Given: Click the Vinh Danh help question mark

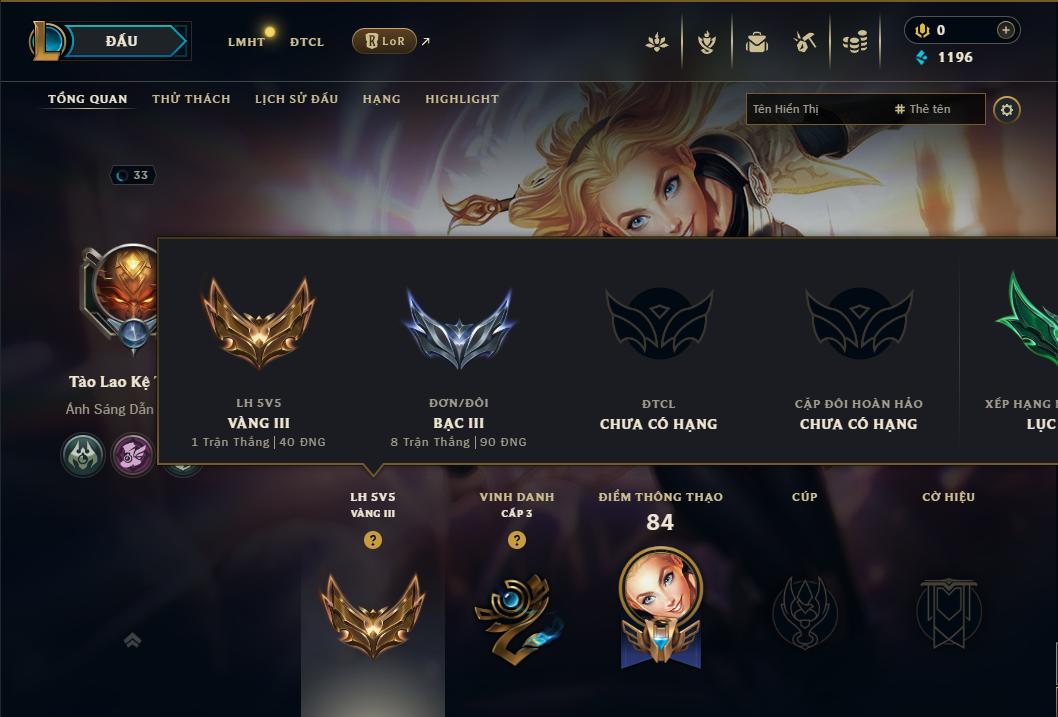Looking at the screenshot, I should pyautogui.click(x=516, y=540).
